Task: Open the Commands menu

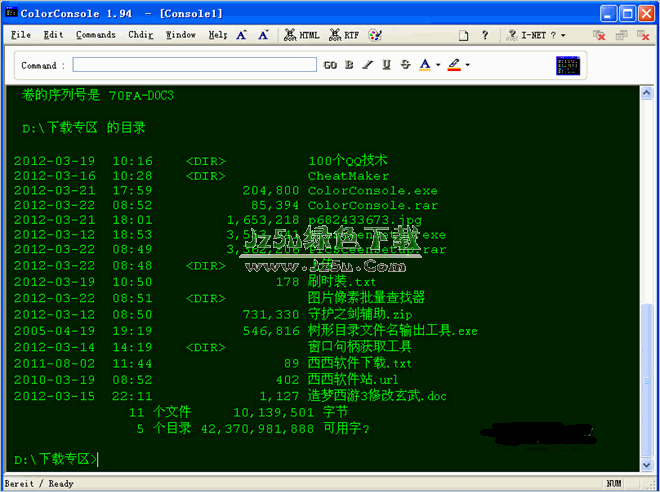Action: (x=96, y=35)
